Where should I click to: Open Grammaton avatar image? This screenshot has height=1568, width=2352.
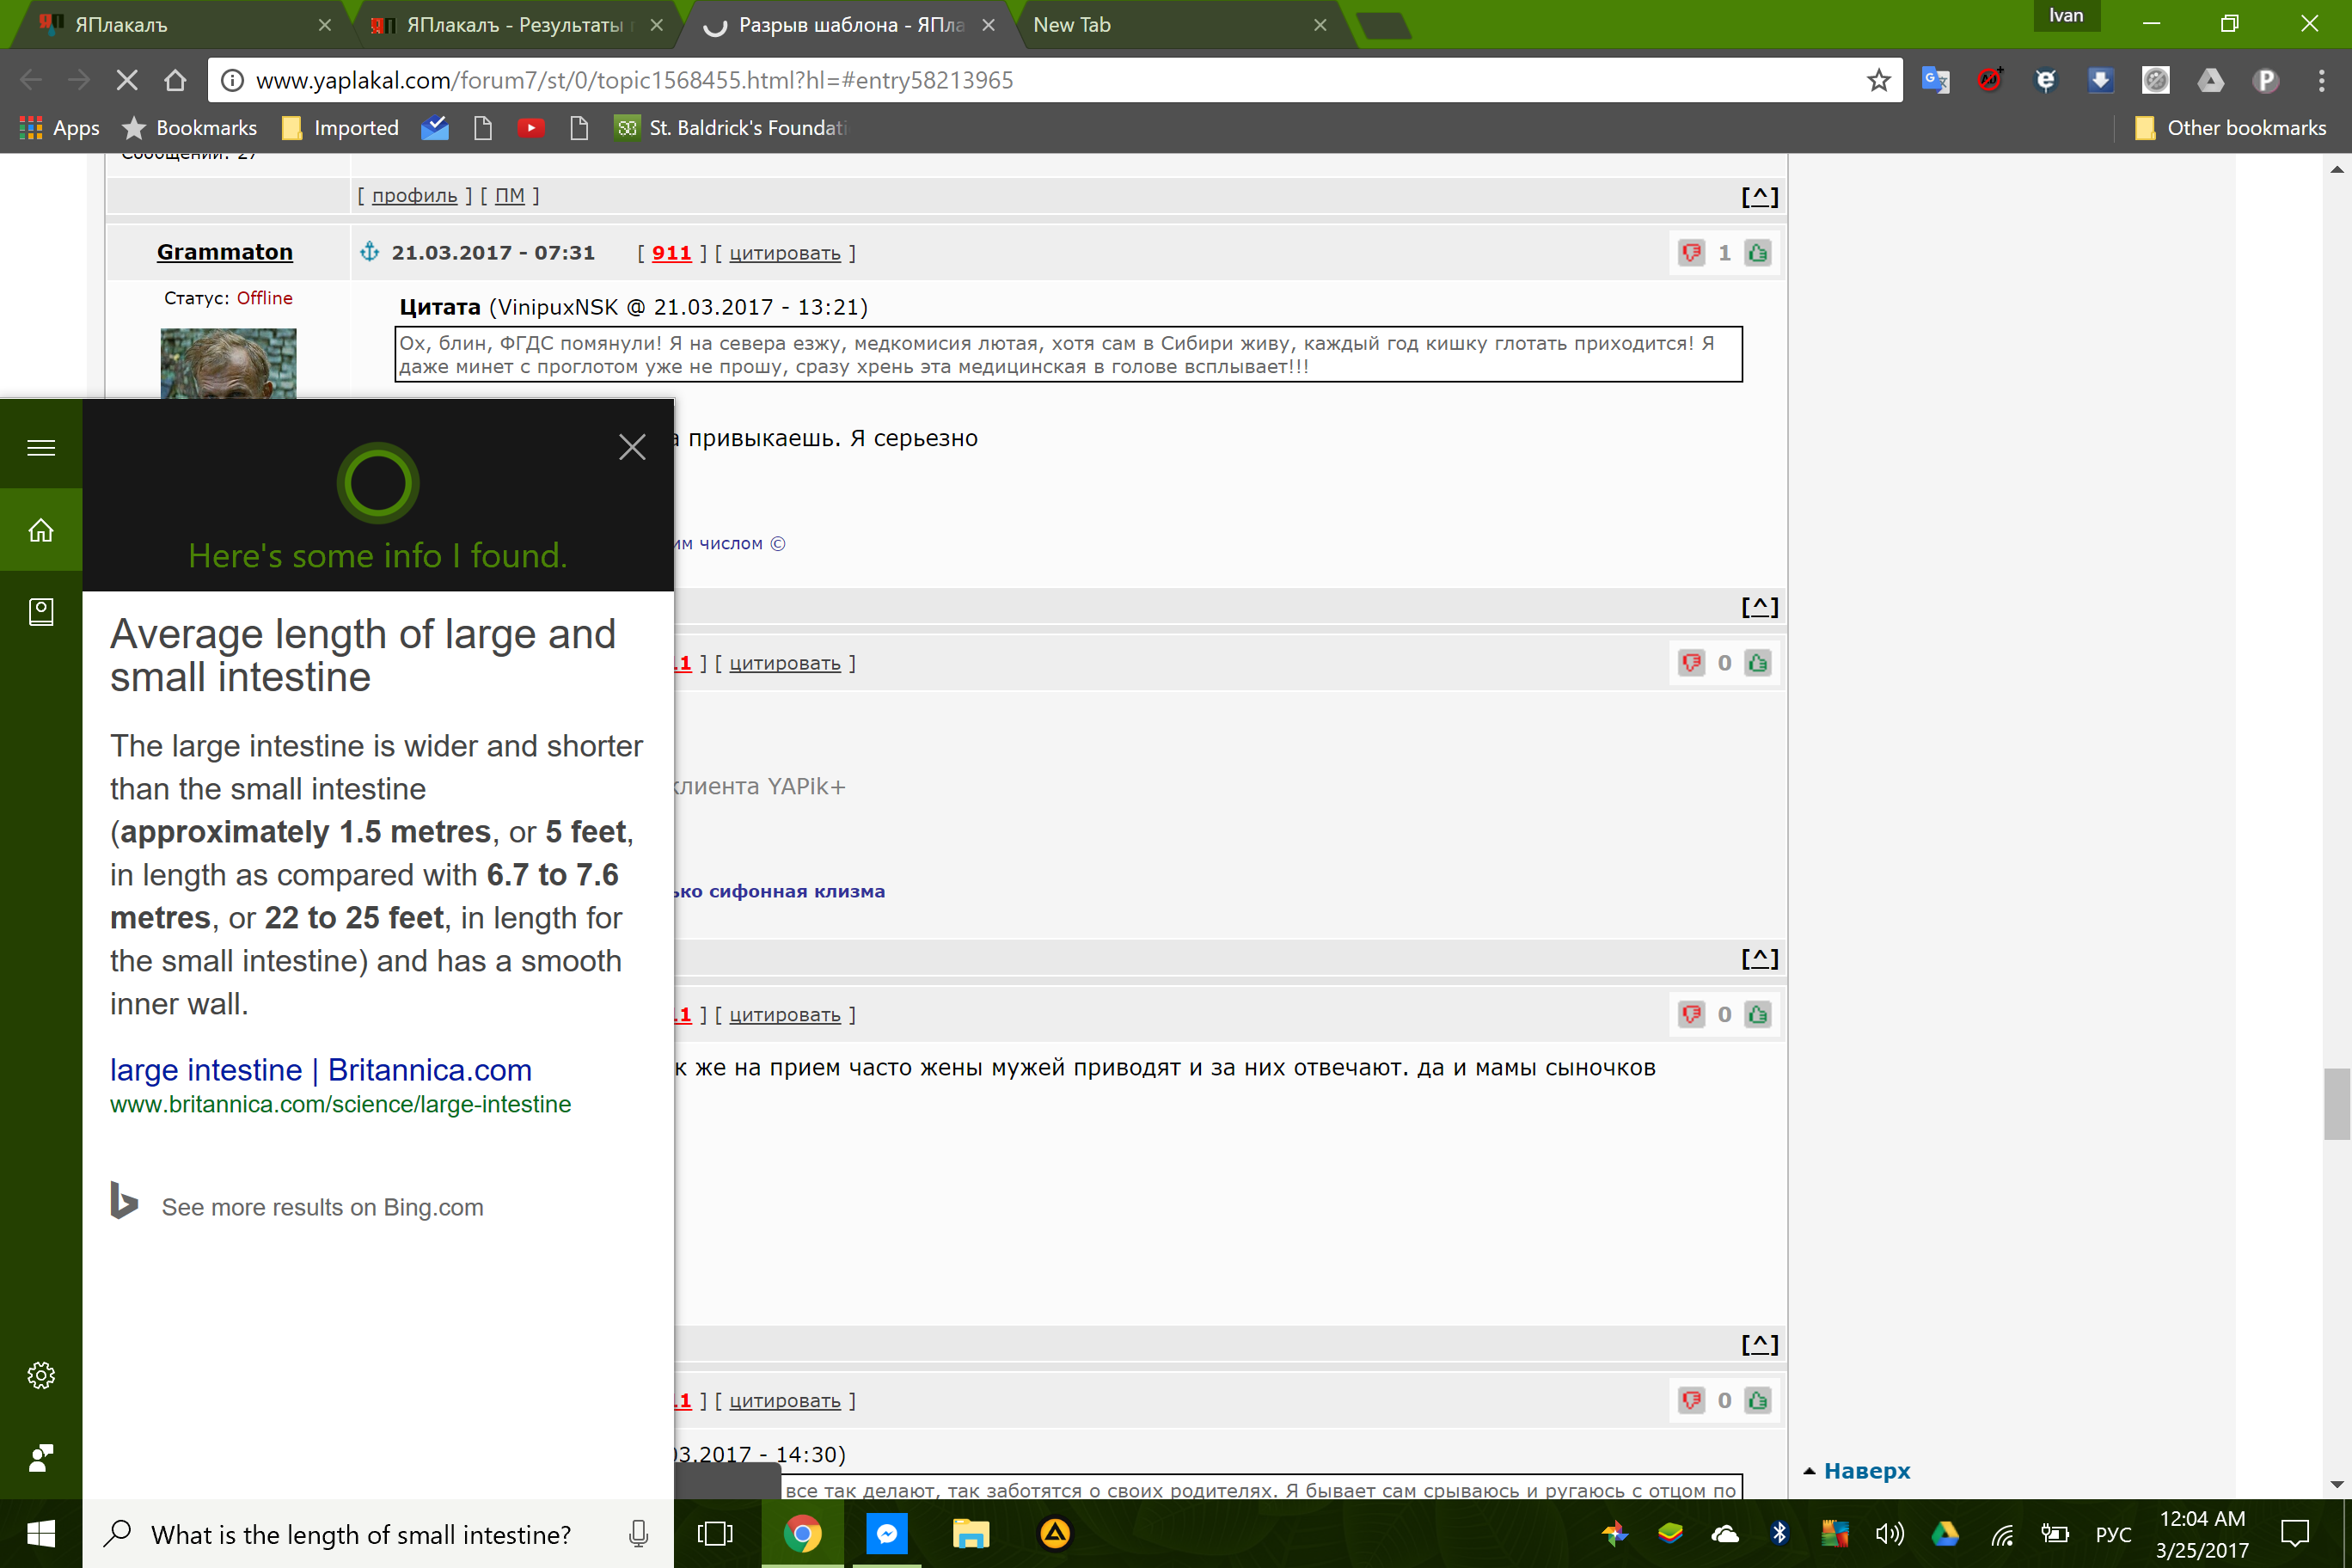click(x=228, y=363)
